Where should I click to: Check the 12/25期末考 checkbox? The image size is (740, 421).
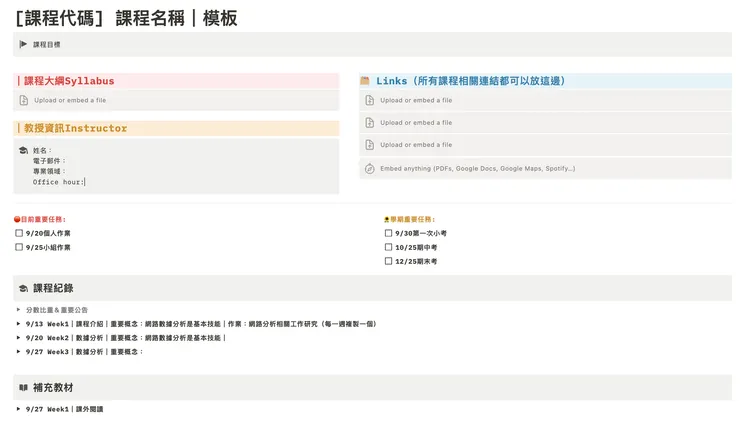click(x=388, y=261)
